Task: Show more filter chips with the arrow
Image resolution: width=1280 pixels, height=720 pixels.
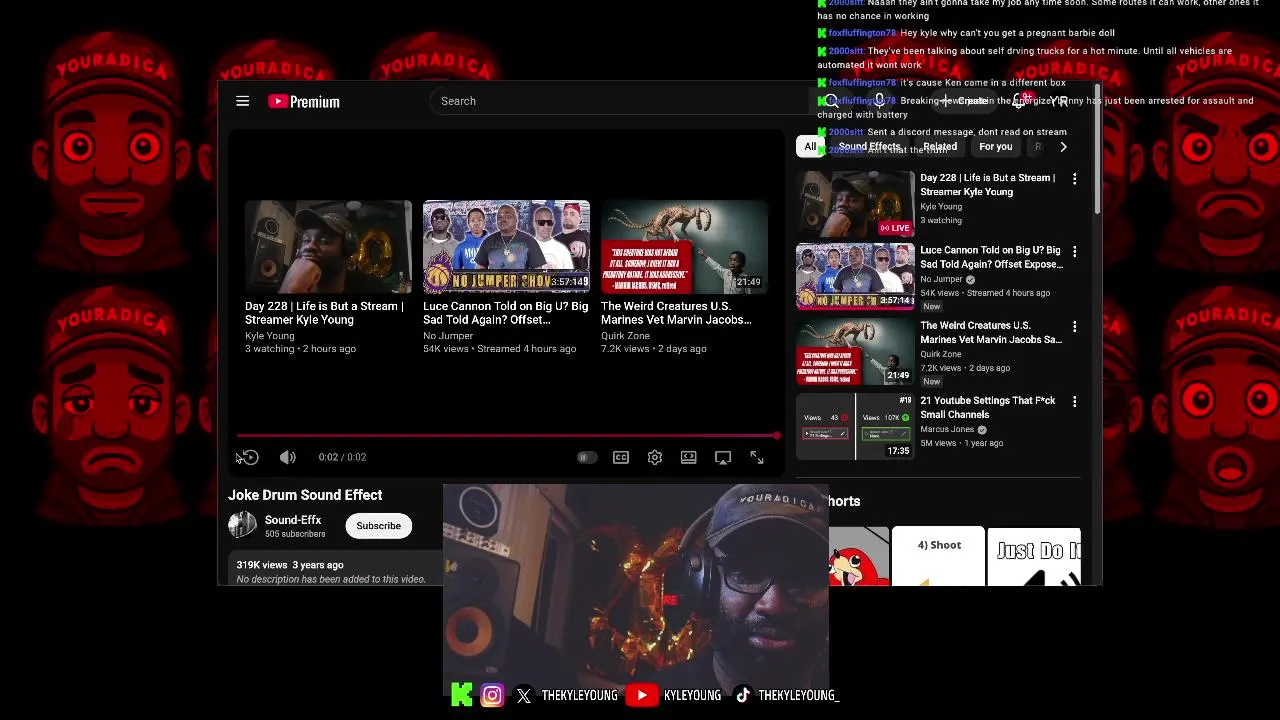Action: point(1063,147)
